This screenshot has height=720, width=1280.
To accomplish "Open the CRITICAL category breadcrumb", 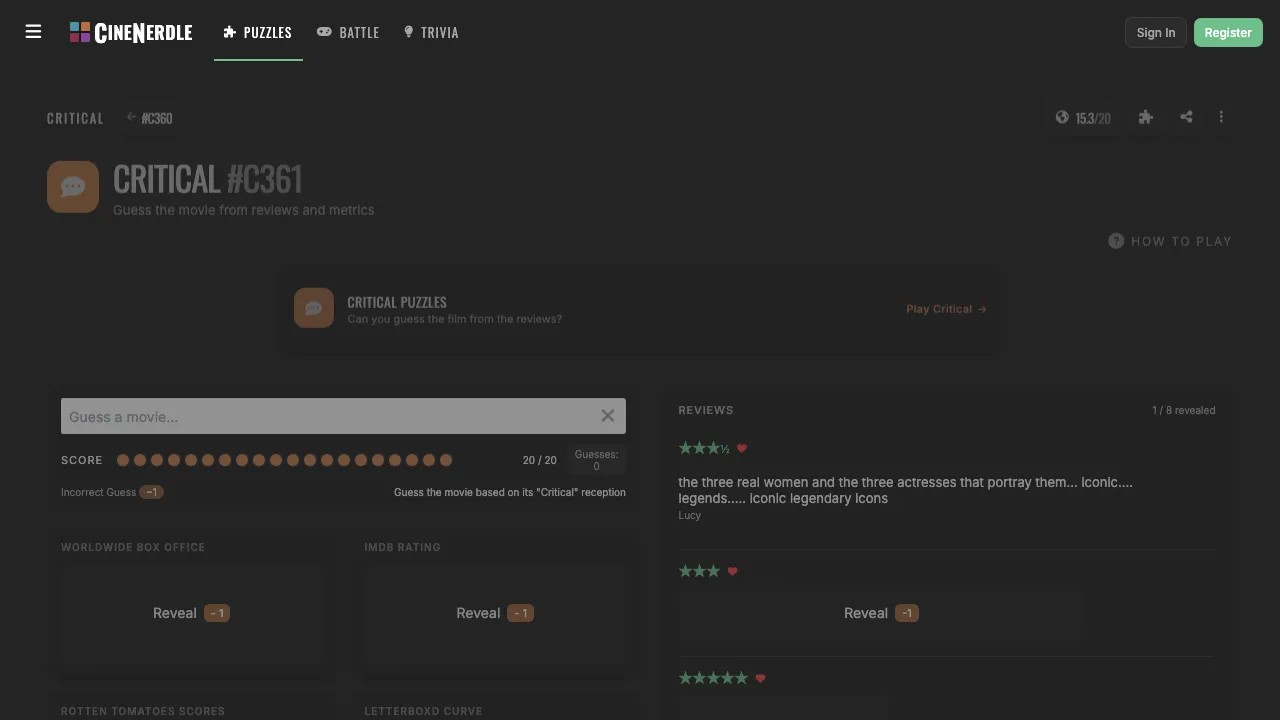I will pos(75,118).
